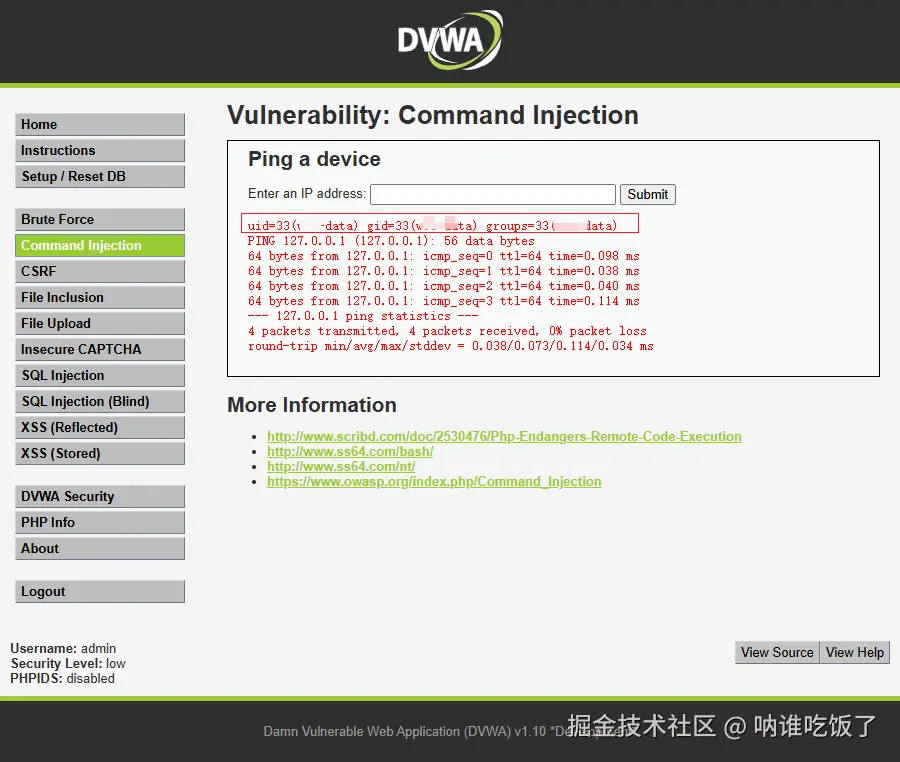This screenshot has height=762, width=900.
Task: Click the View Source button
Action: click(777, 652)
